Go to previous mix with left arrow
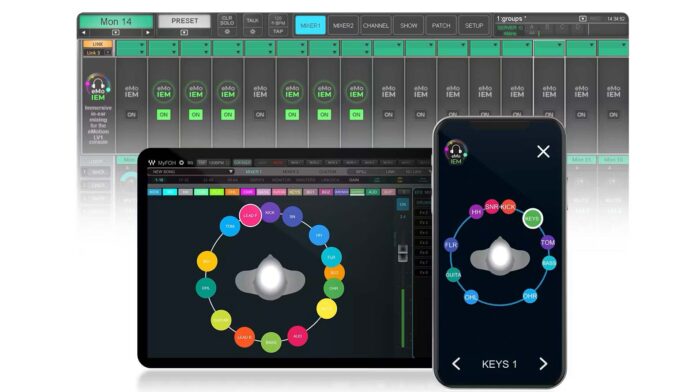Viewport: 696px width, 392px height. [x=84, y=32]
